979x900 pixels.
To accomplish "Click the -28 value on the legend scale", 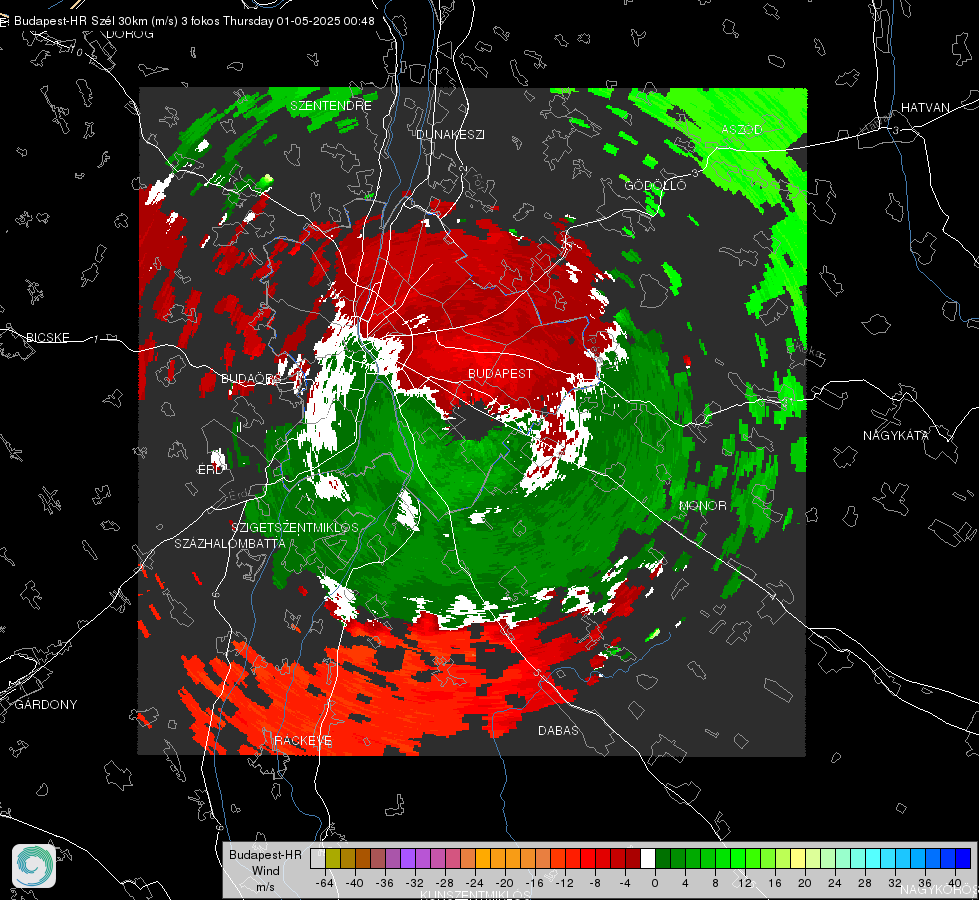I will coord(445,883).
